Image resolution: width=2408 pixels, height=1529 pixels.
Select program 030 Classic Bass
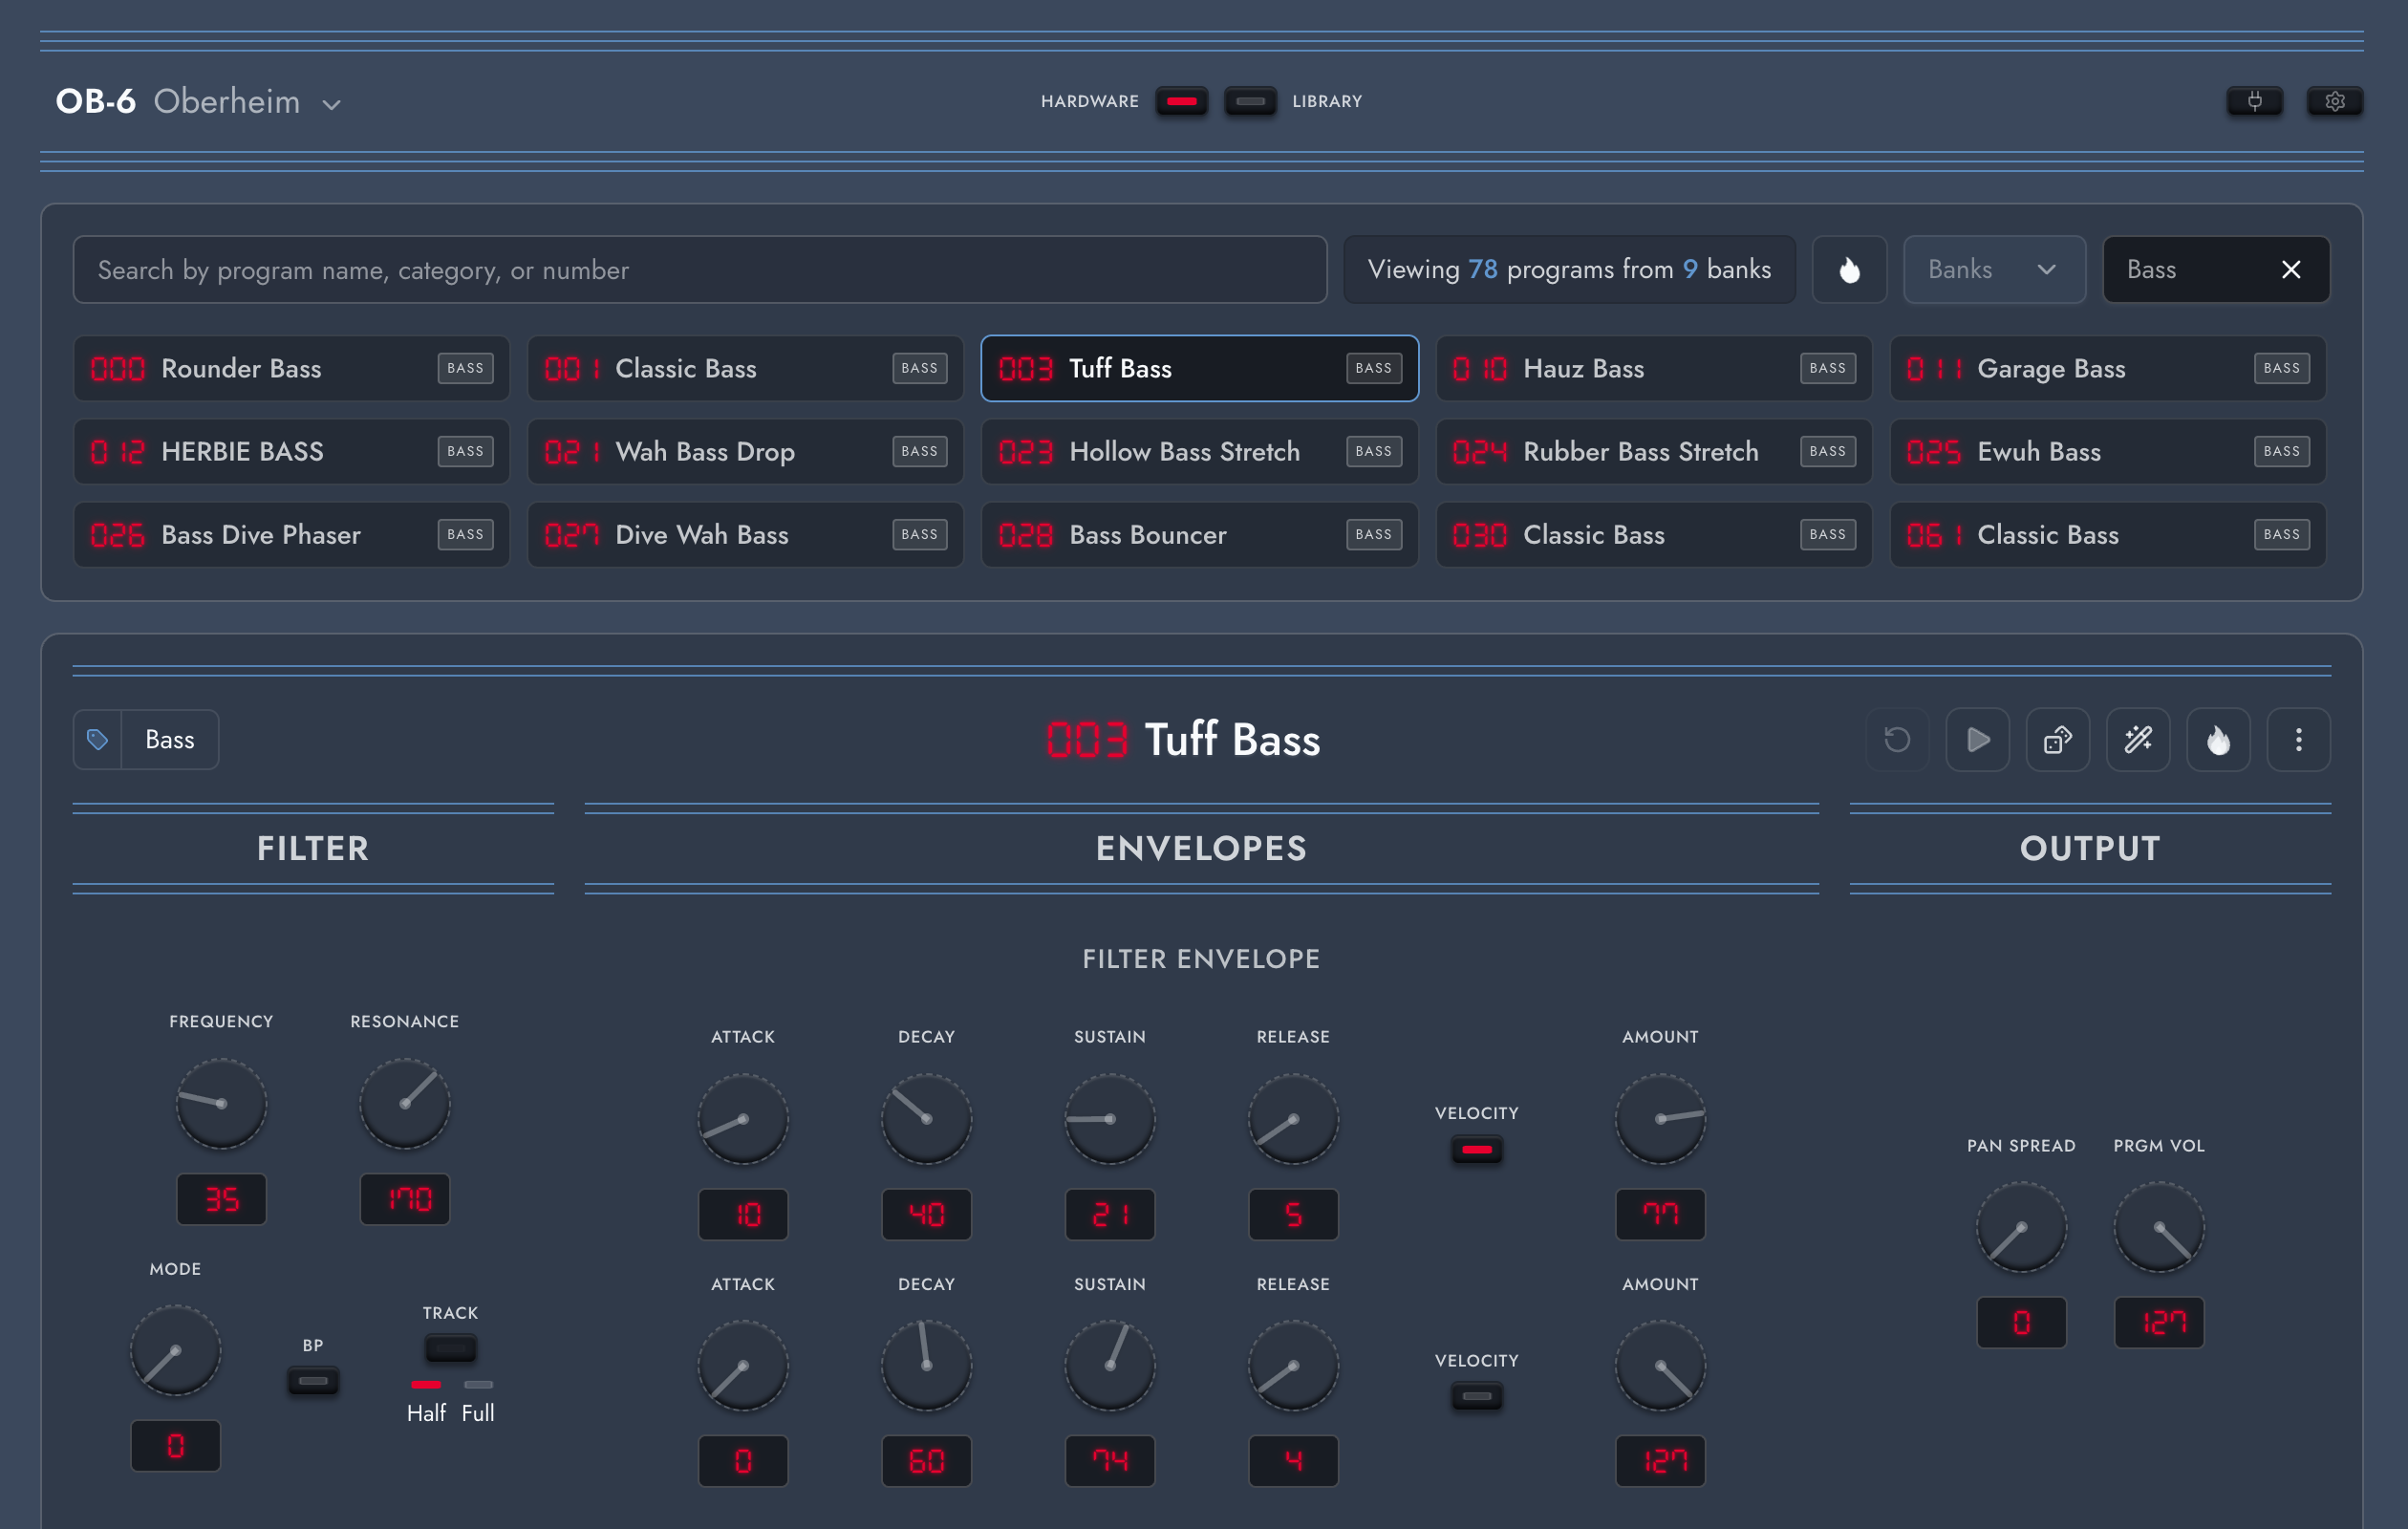point(1654,534)
